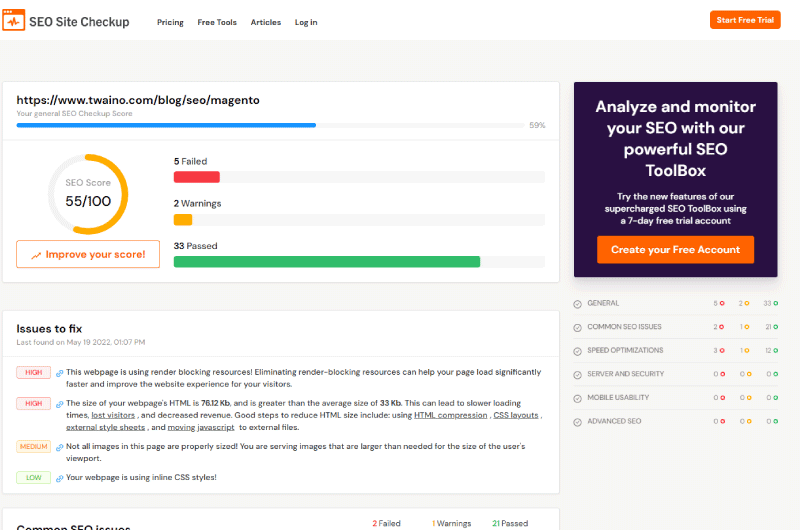Click the SEO Score 55/100 circular gauge

[x=88, y=194]
